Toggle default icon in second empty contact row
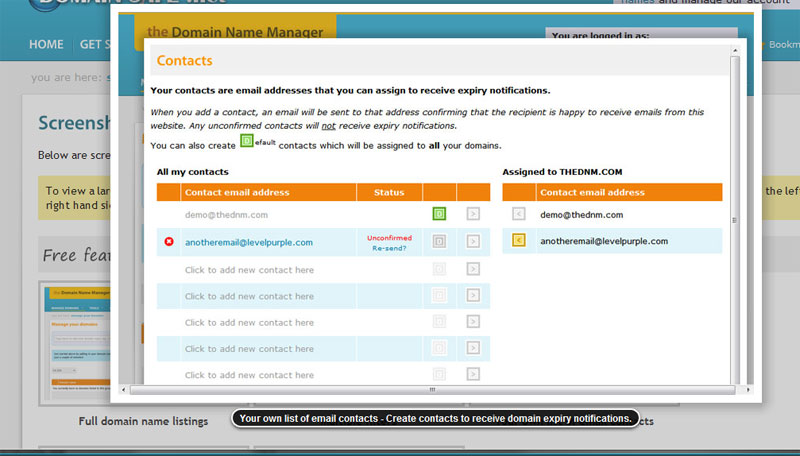Image resolution: width=800 pixels, height=456 pixels. pos(439,296)
